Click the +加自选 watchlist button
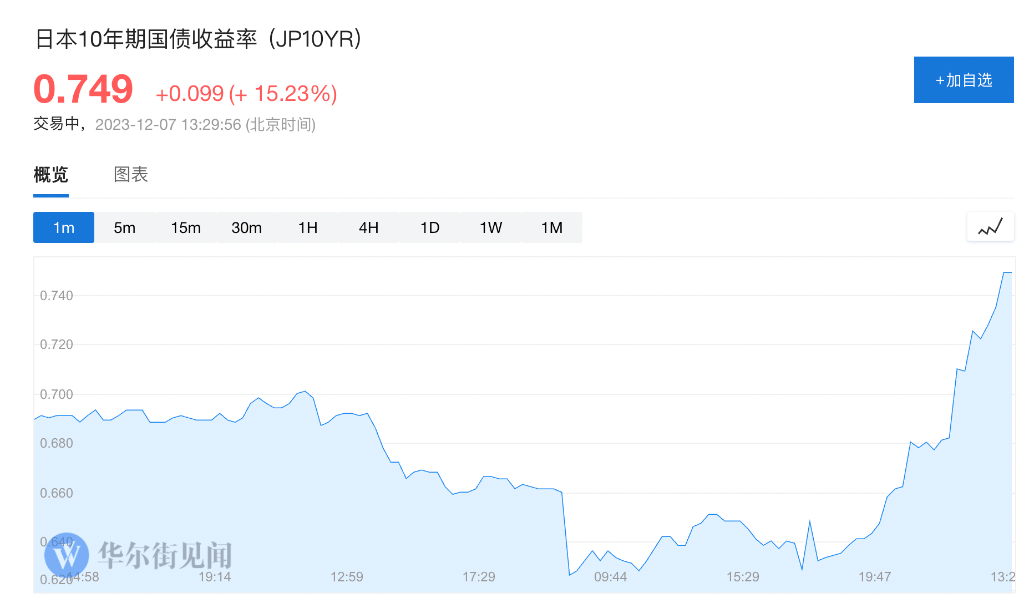 point(963,80)
